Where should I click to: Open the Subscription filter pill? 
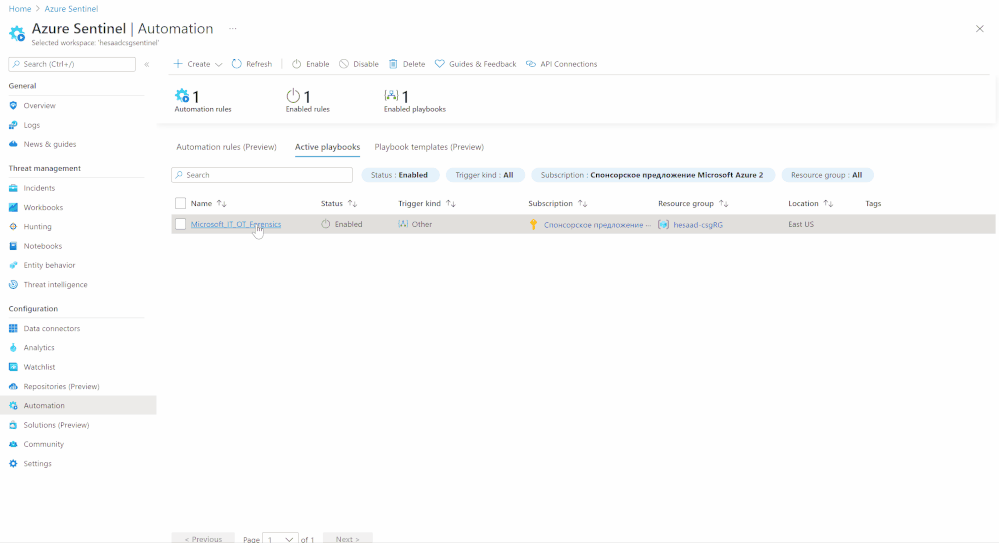[652, 175]
